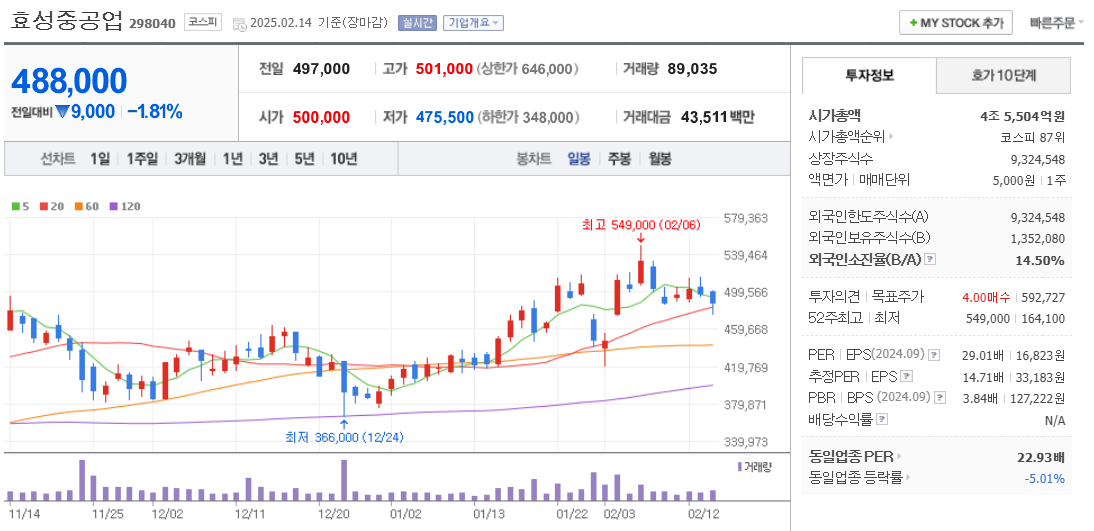1094x531 pixels.
Task: Switch to the 투자정보 tab
Action: click(x=869, y=75)
